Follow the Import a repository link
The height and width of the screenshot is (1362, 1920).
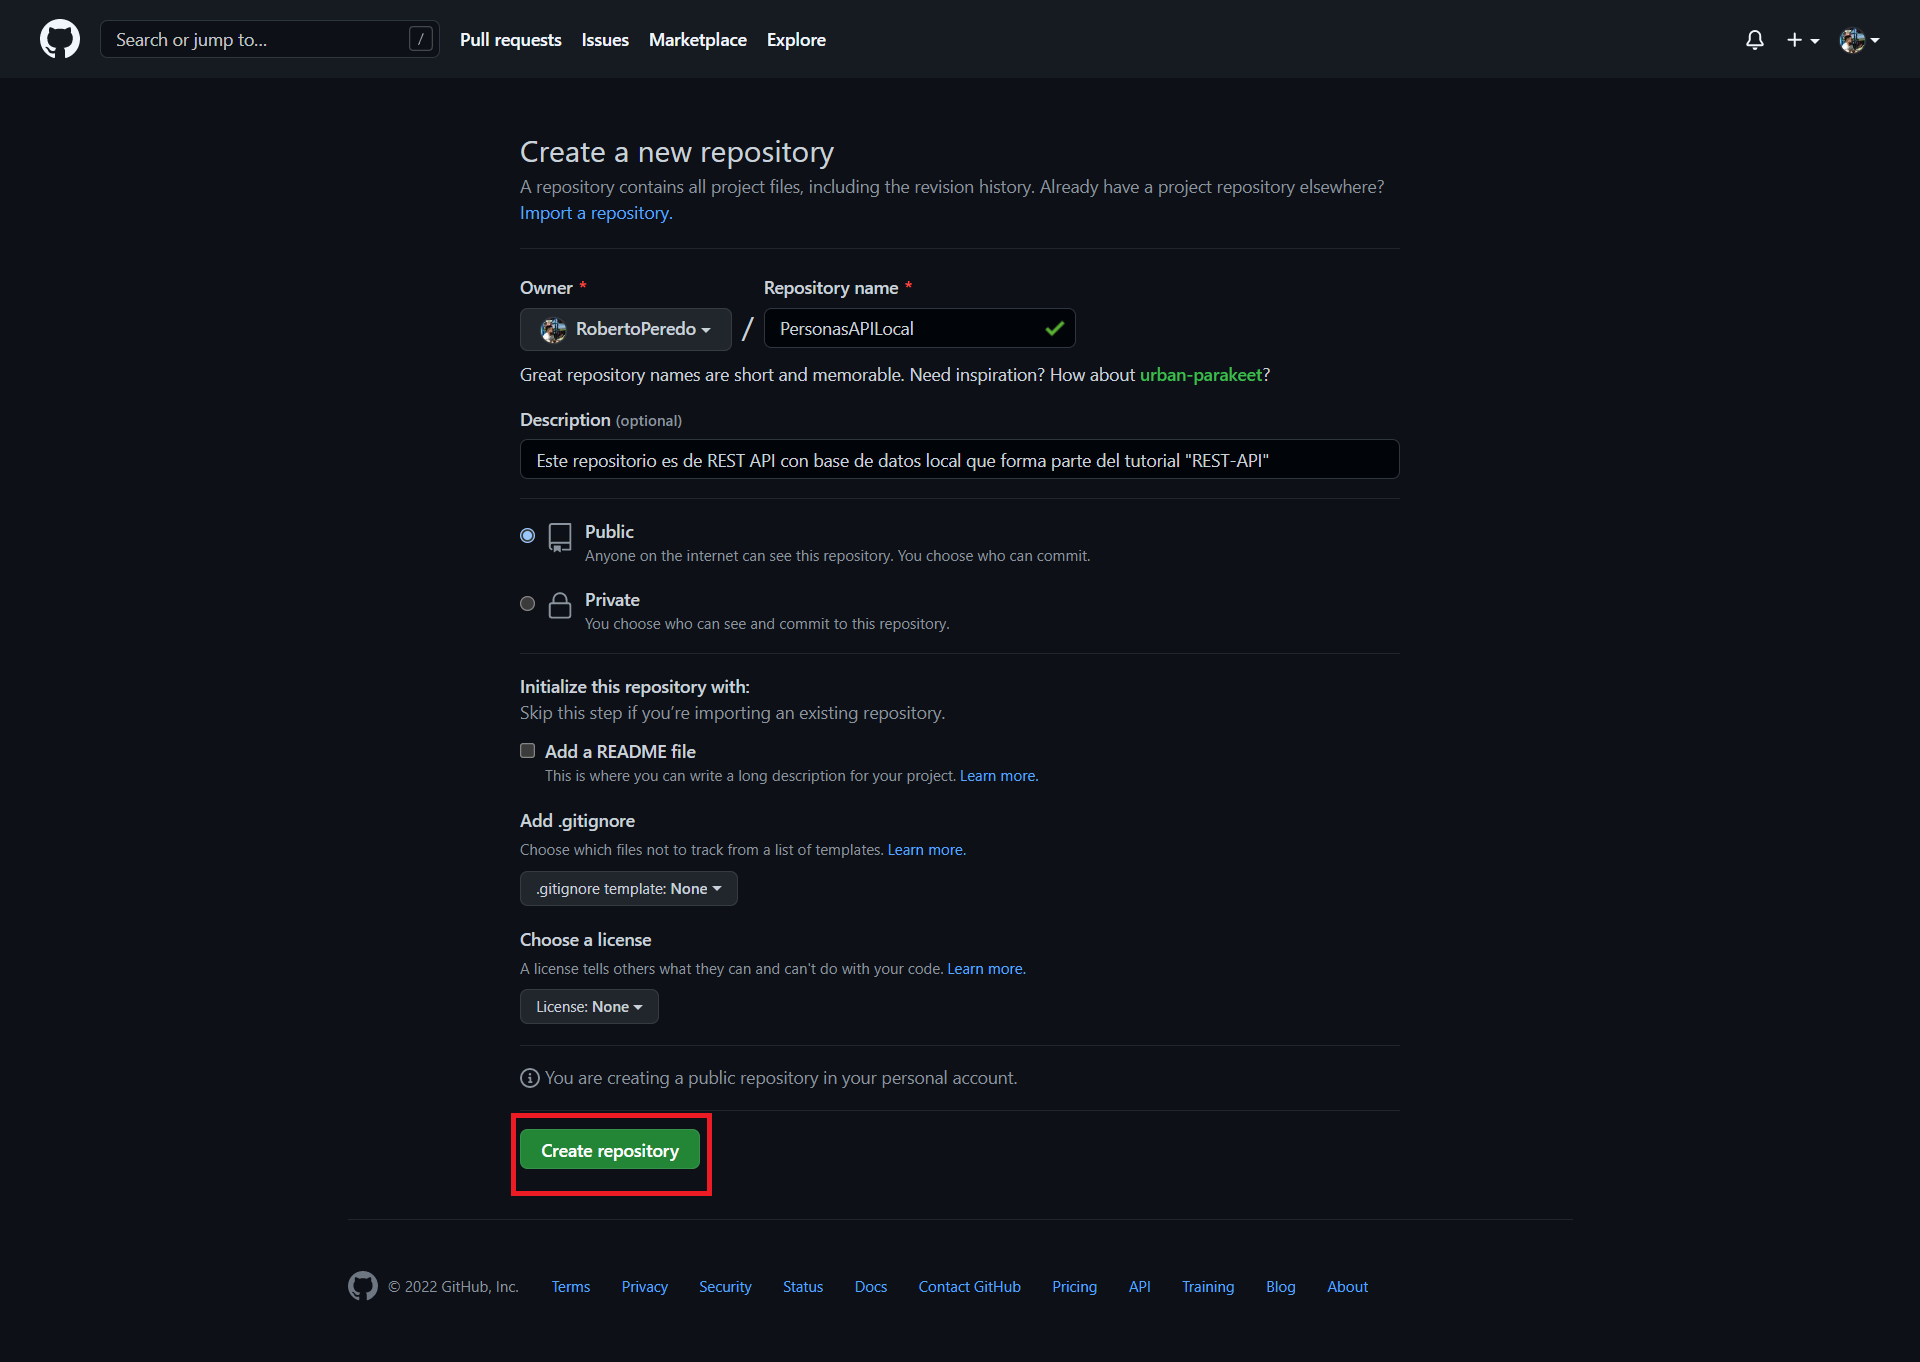click(596, 213)
